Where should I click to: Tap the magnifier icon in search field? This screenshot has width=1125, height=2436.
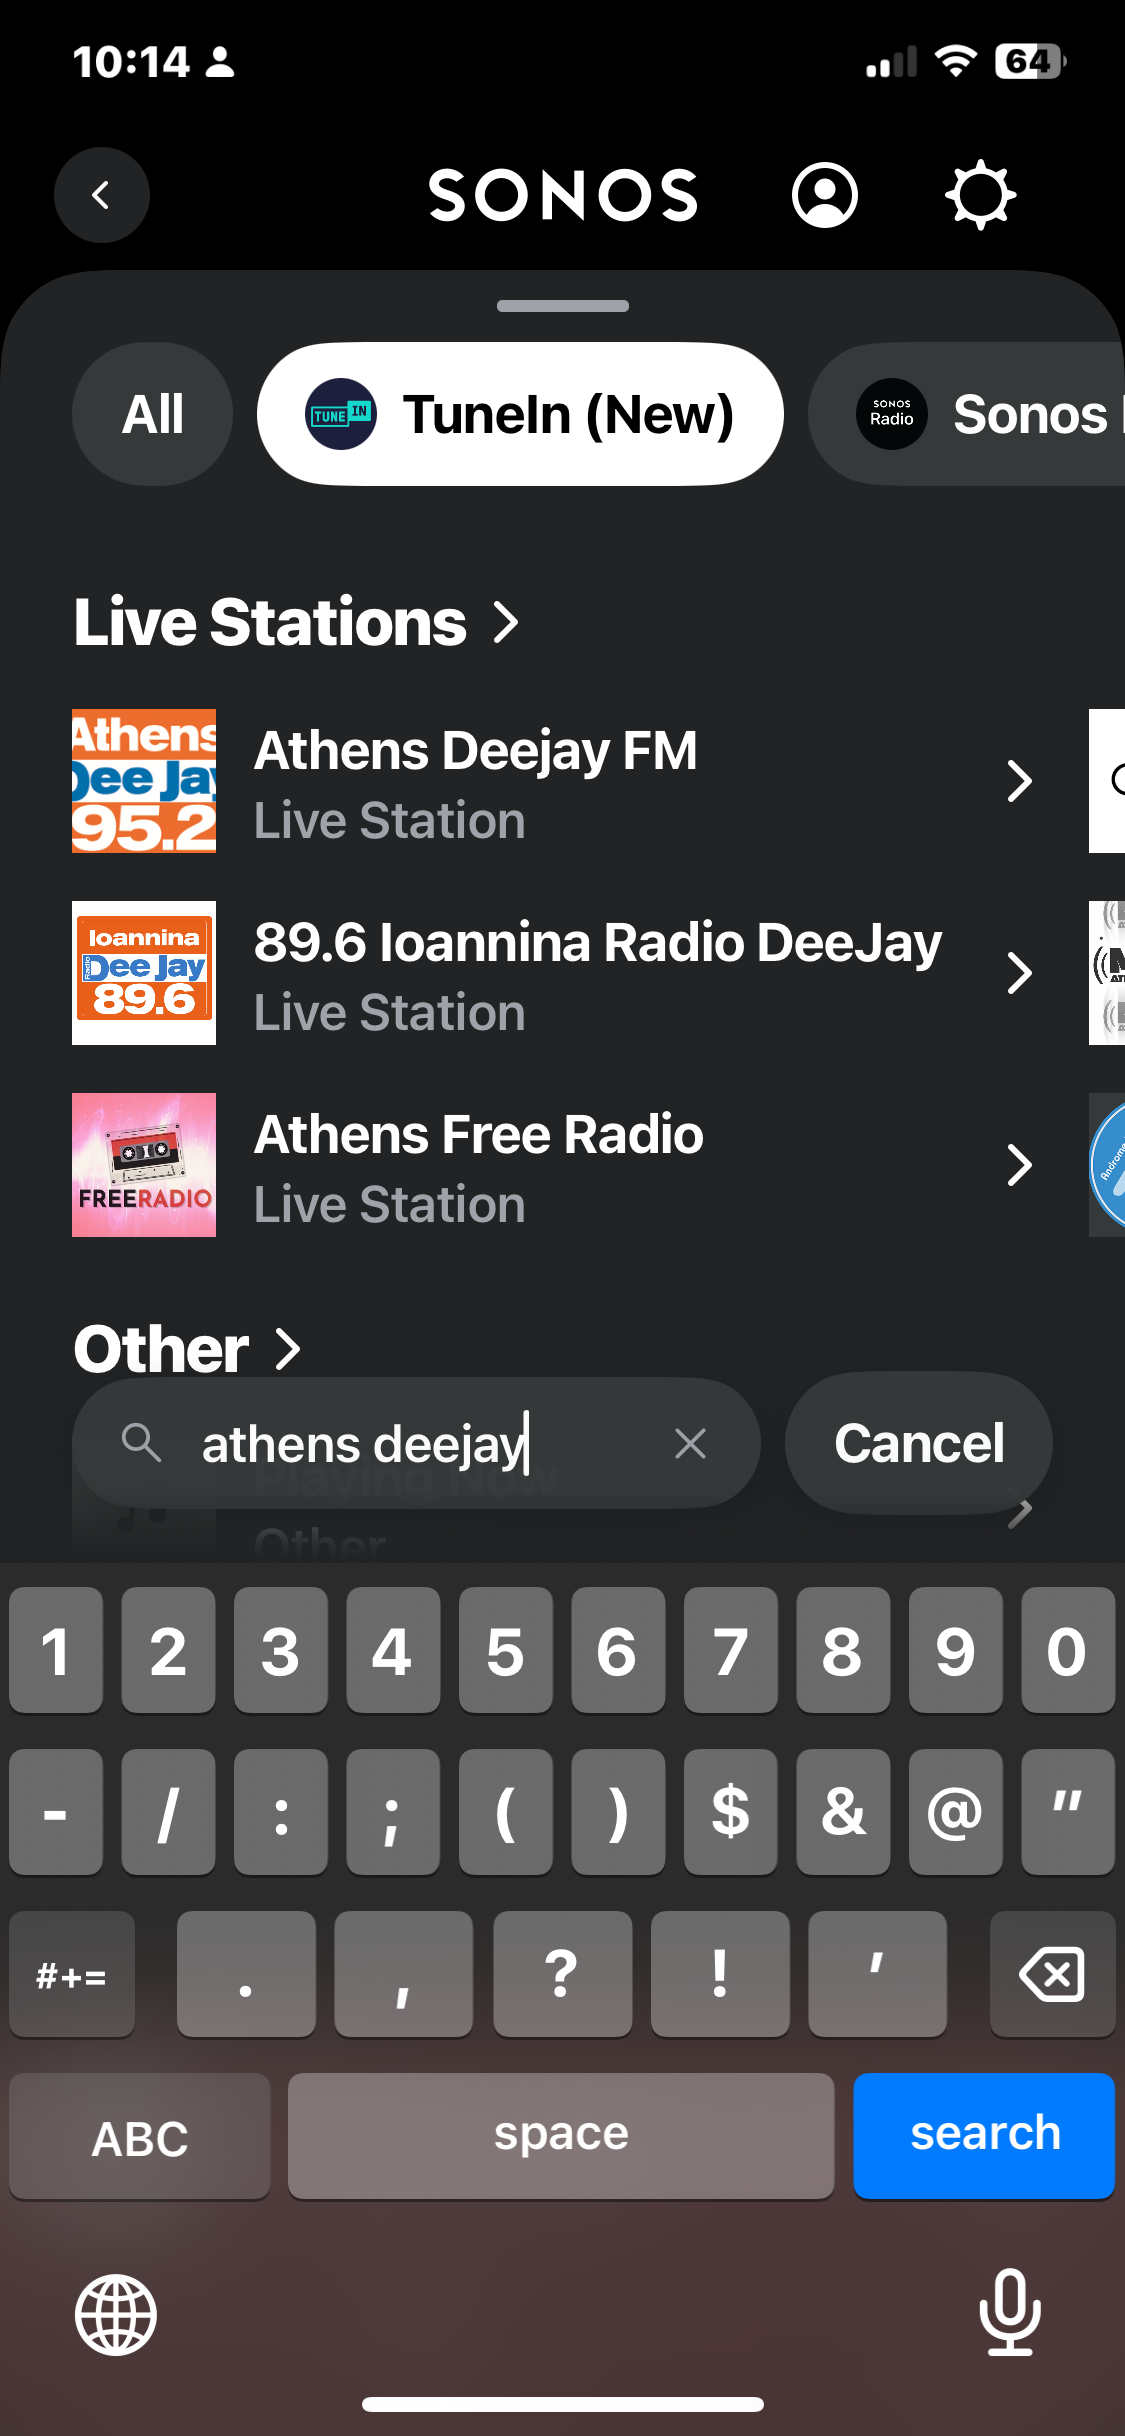[141, 1443]
